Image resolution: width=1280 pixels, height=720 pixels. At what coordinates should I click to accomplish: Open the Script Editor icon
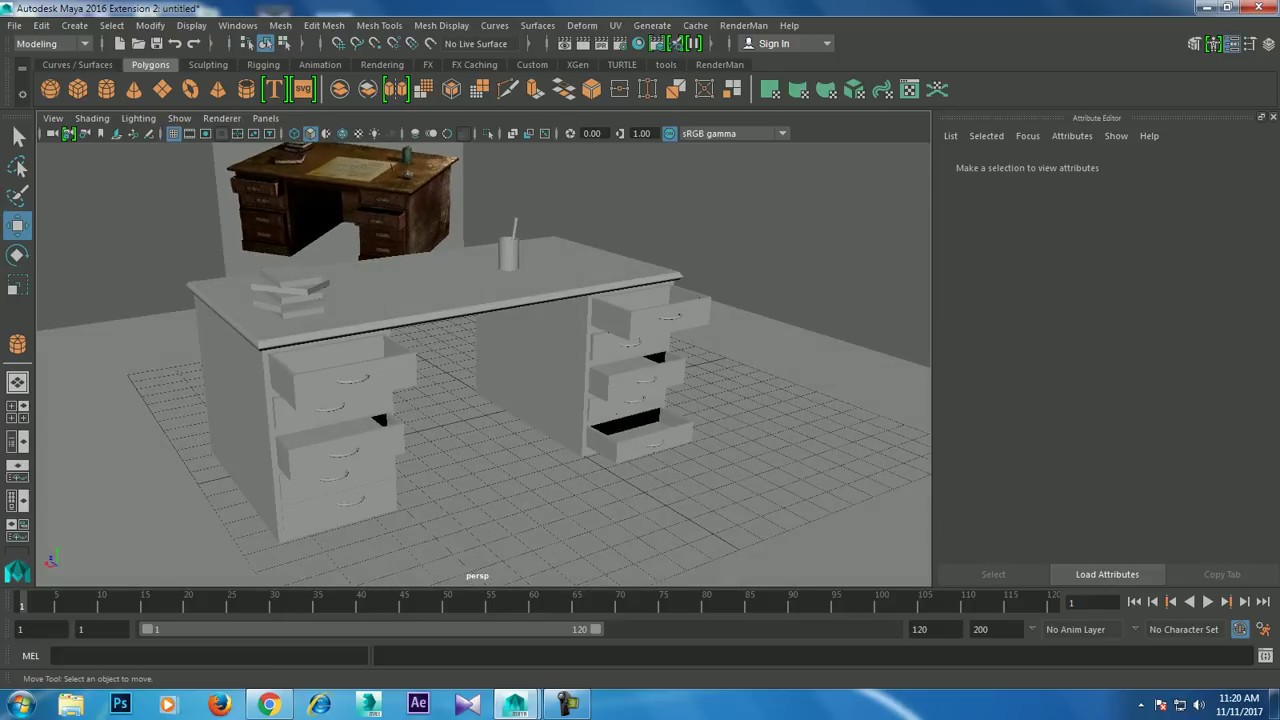[x=1264, y=656]
